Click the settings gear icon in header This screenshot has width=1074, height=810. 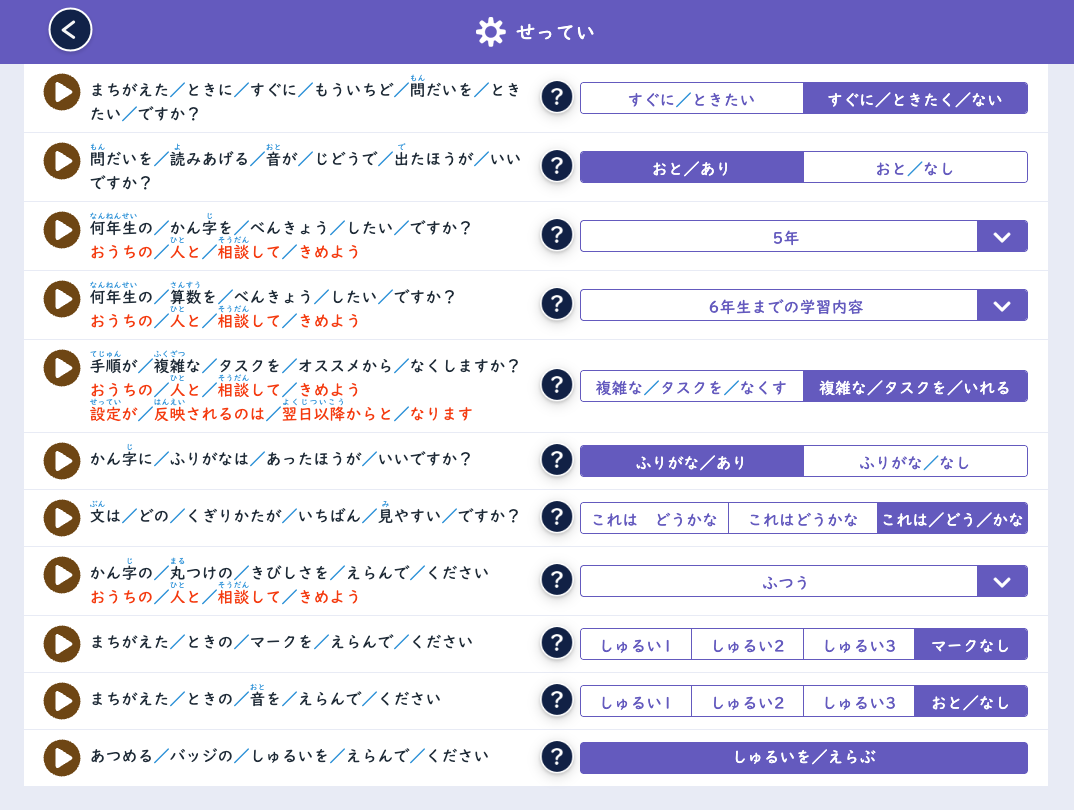tap(490, 32)
